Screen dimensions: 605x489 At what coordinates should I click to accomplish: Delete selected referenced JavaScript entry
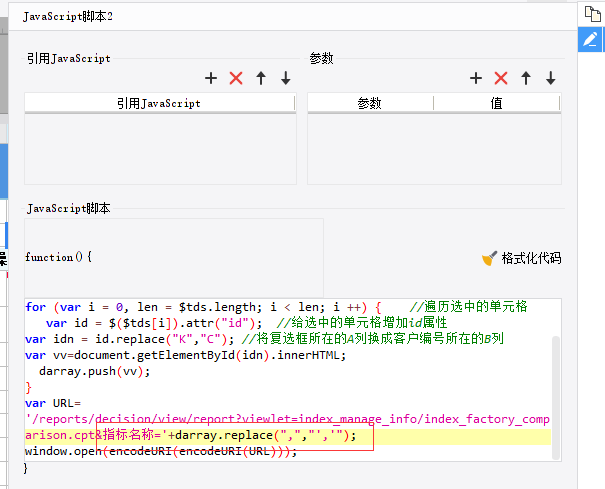(236, 78)
